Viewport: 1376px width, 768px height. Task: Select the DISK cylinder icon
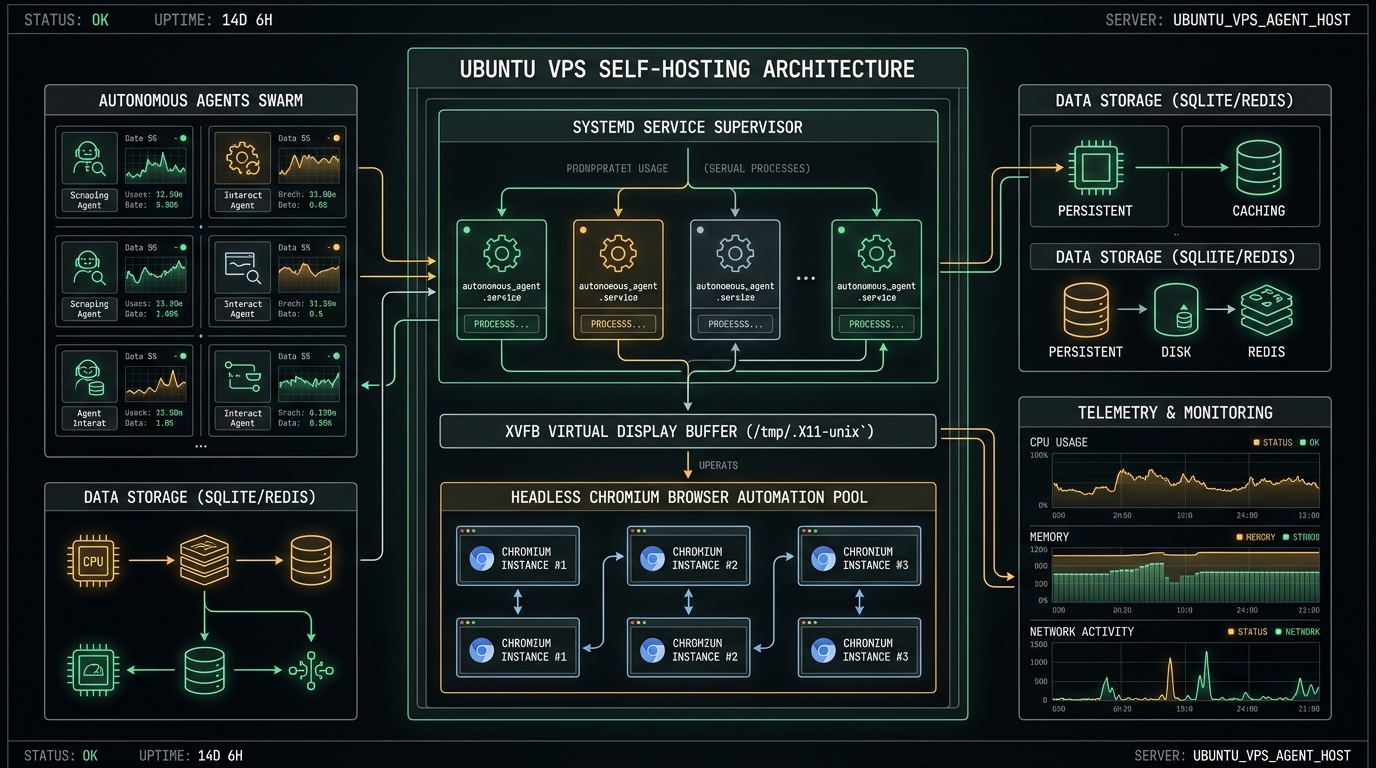(x=1176, y=310)
